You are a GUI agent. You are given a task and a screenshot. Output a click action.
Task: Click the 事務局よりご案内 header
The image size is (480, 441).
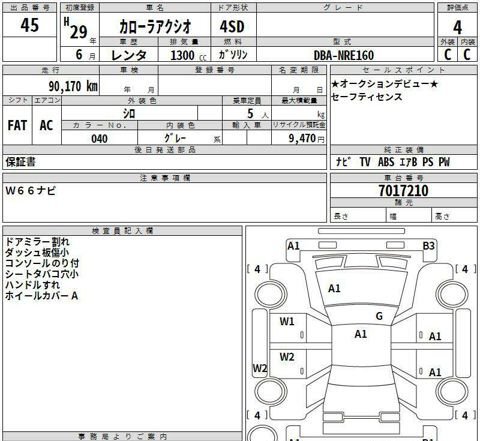coord(122,436)
